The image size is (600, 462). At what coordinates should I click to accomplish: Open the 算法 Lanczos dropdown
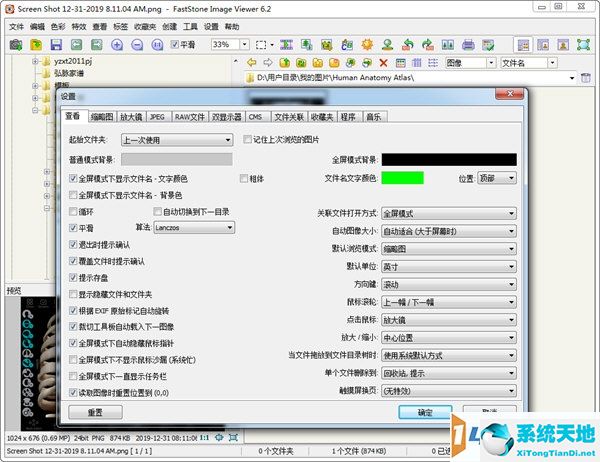click(194, 228)
